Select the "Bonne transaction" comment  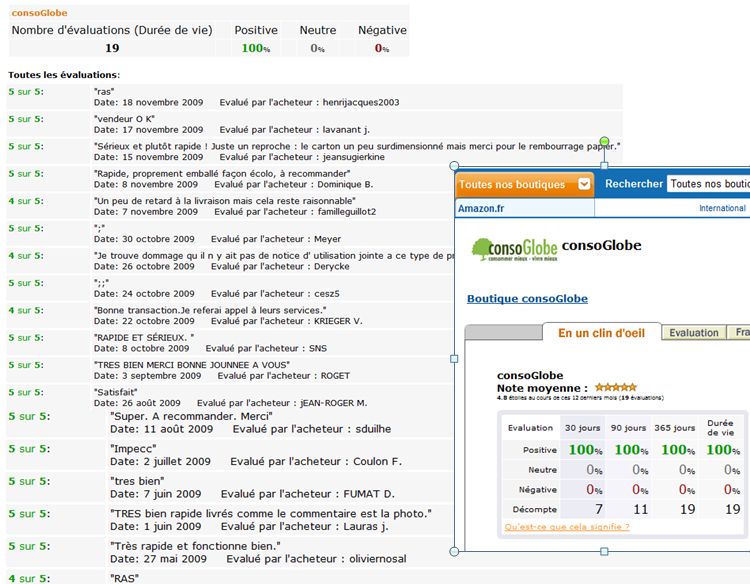coord(210,310)
